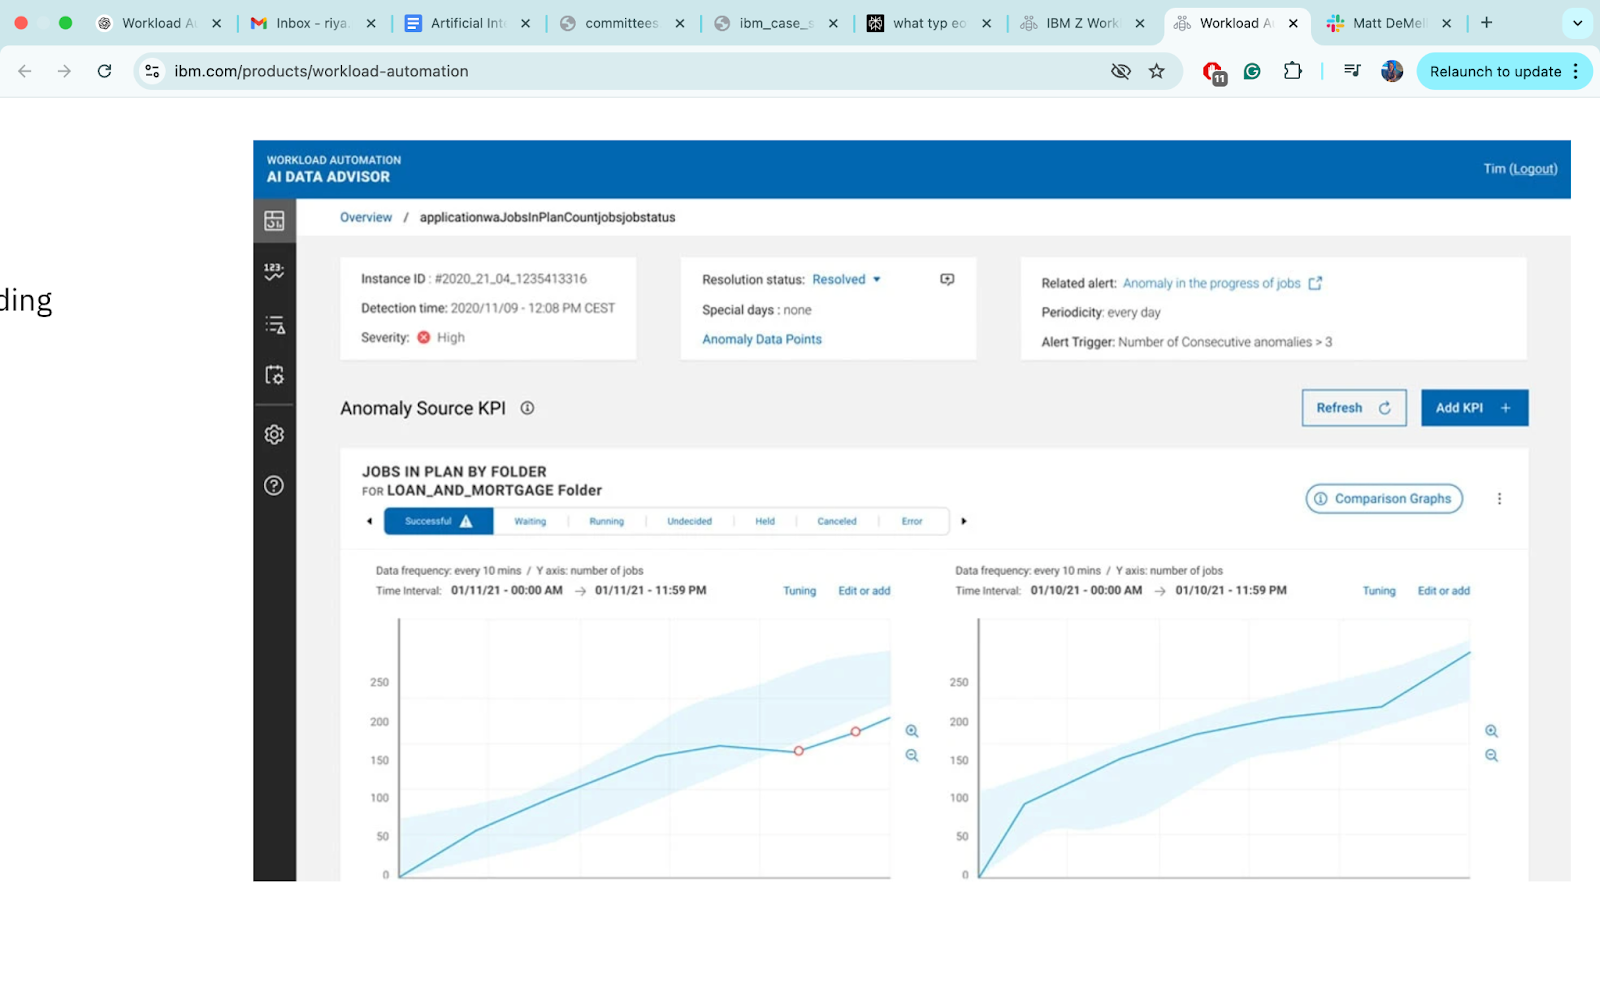Click the Logout link next to Tim
The image size is (1600, 1000).
[x=1533, y=169]
